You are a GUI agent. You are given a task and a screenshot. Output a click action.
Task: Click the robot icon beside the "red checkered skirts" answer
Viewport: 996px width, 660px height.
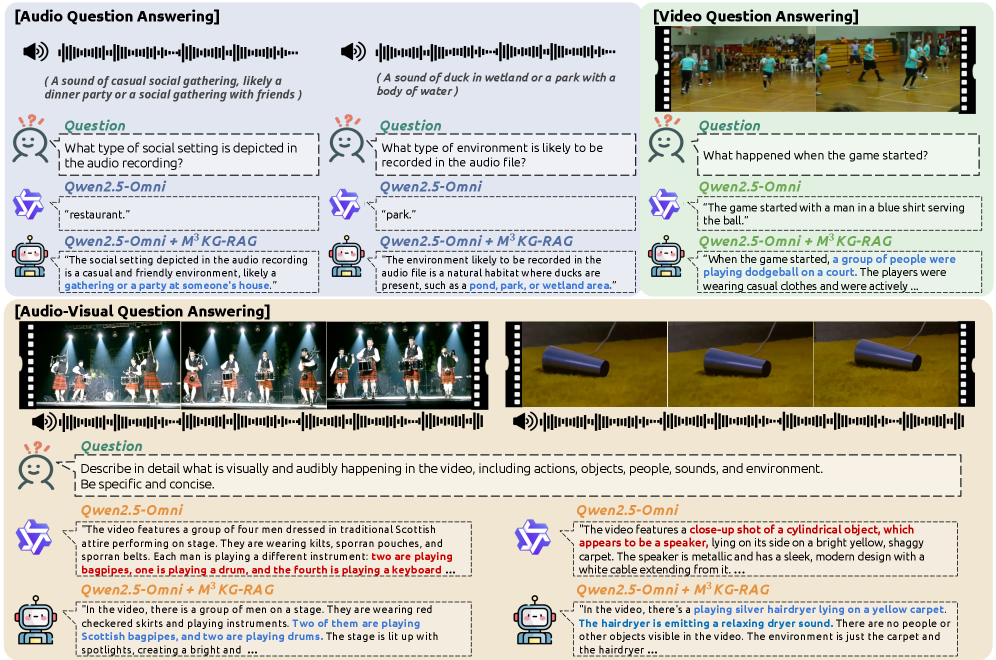(36, 621)
